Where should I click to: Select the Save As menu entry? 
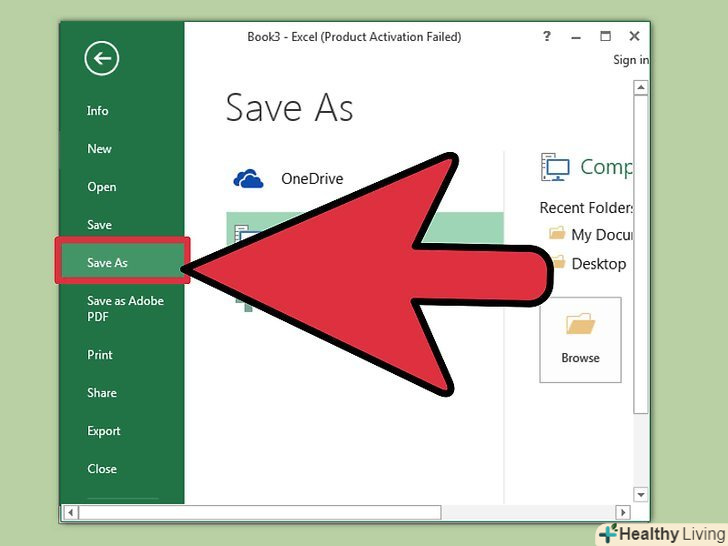[x=123, y=262]
